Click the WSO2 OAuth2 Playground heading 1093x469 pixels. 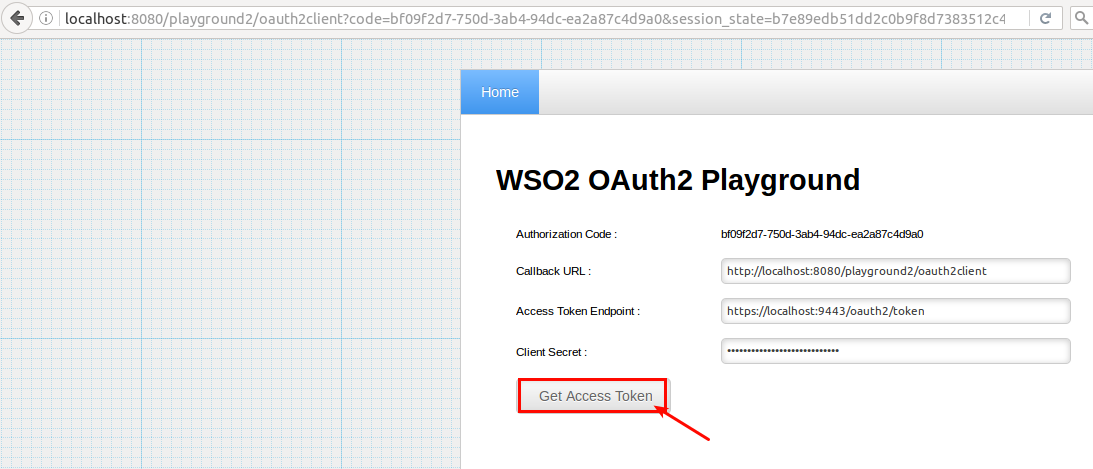click(x=678, y=180)
